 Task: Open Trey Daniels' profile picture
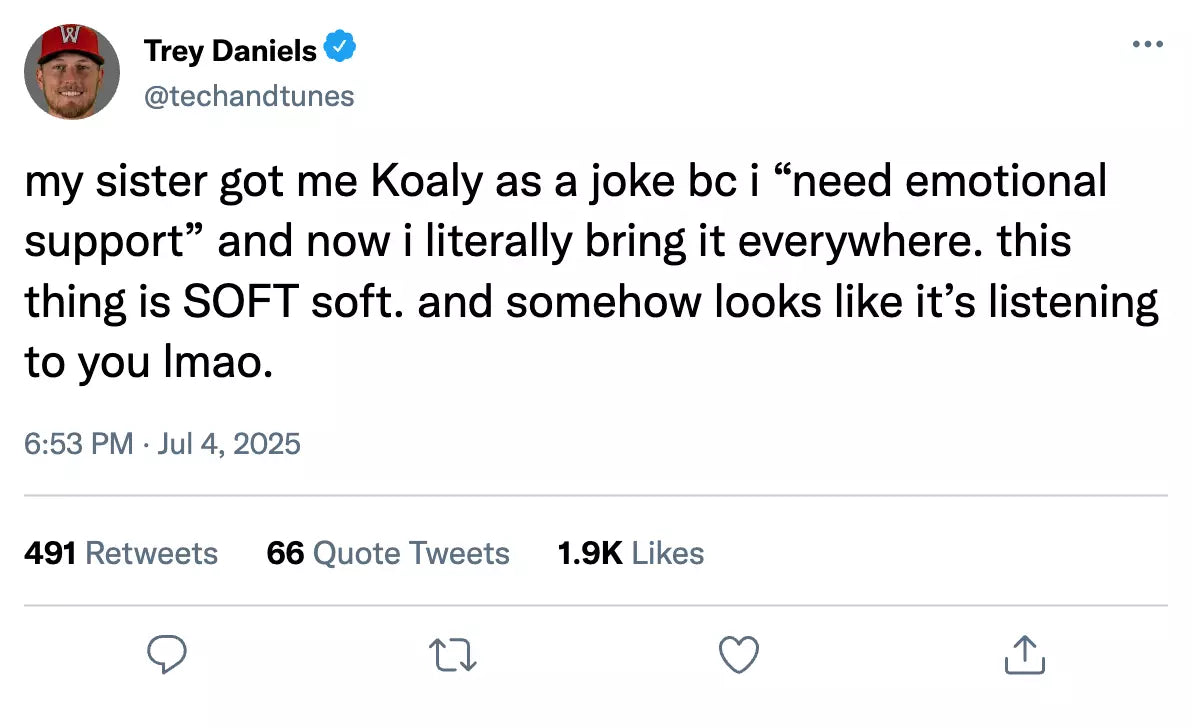coord(72,72)
